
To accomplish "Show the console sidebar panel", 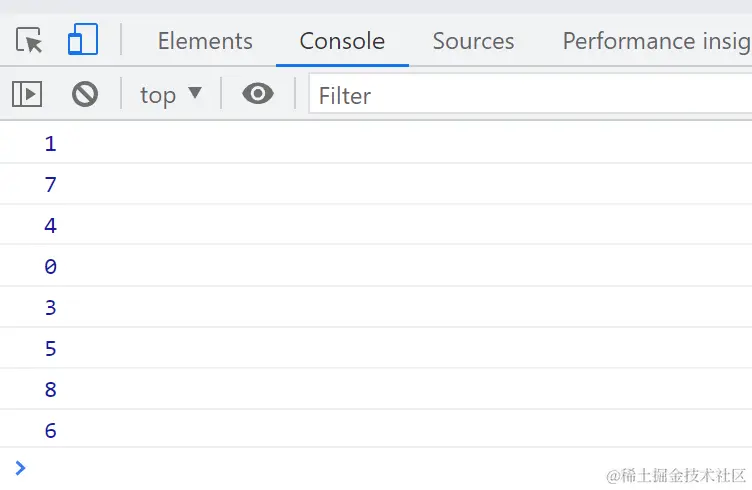I will tap(27, 95).
